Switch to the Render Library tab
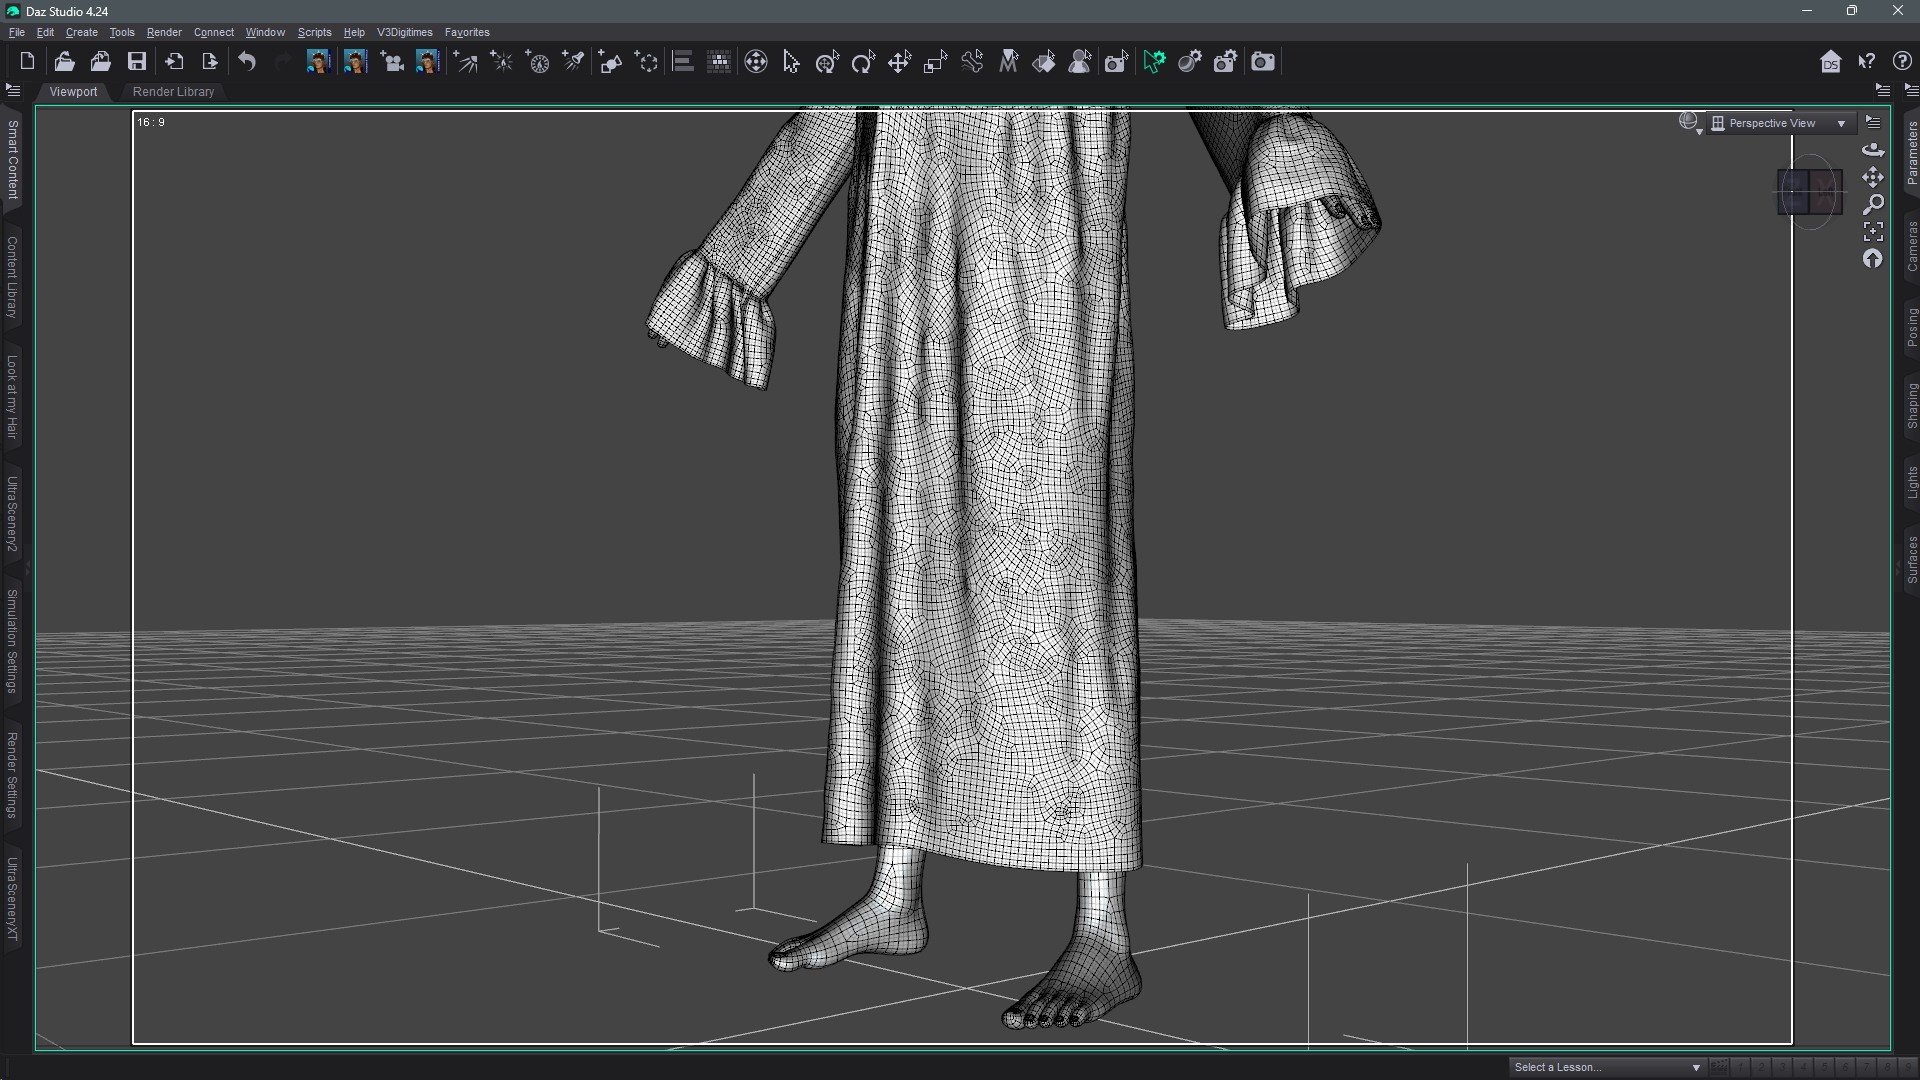The width and height of the screenshot is (1920, 1080). [173, 91]
